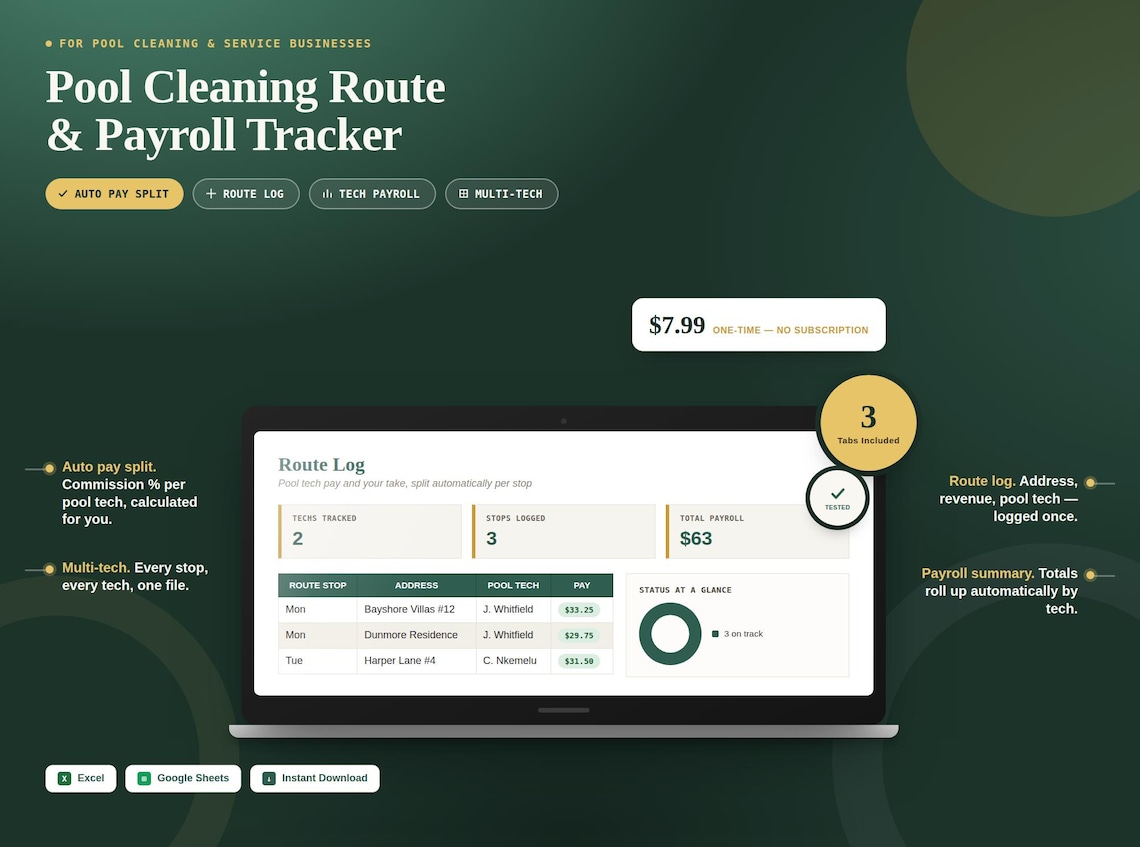
Task: Click the ROUTE STOP column header
Action: point(318,585)
